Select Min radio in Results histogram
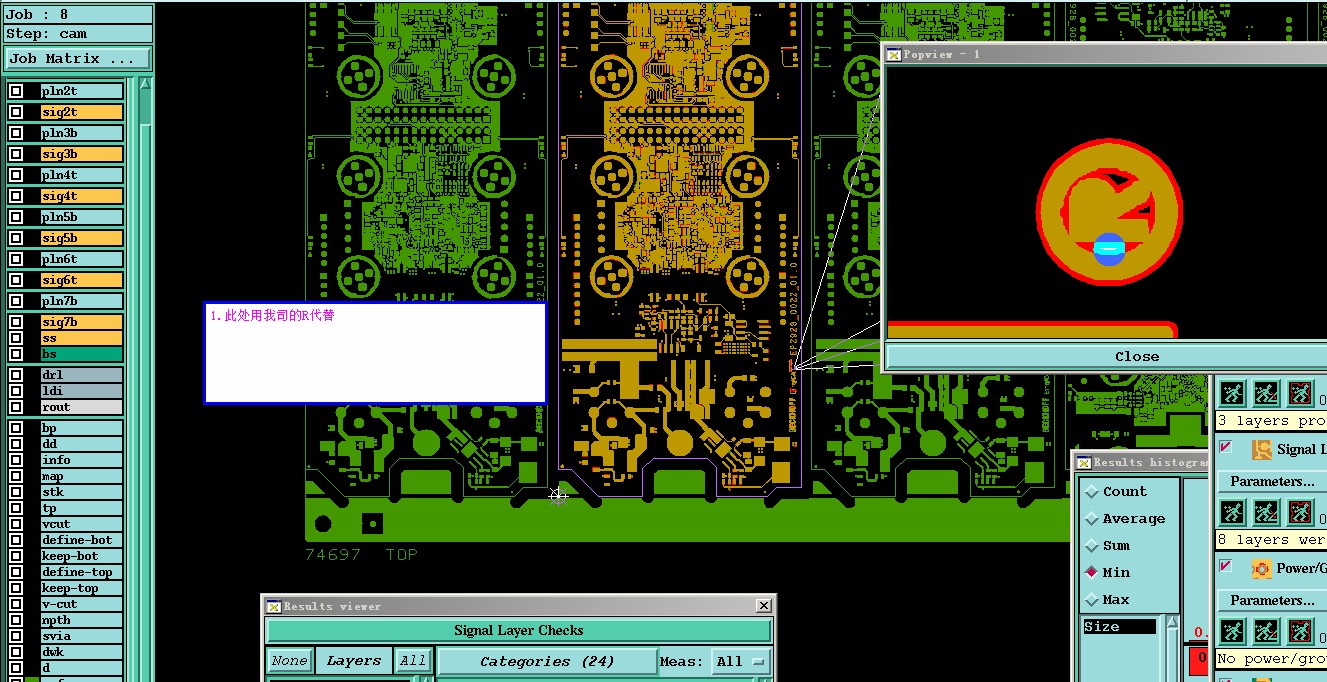This screenshot has width=1327, height=682. 1092,573
